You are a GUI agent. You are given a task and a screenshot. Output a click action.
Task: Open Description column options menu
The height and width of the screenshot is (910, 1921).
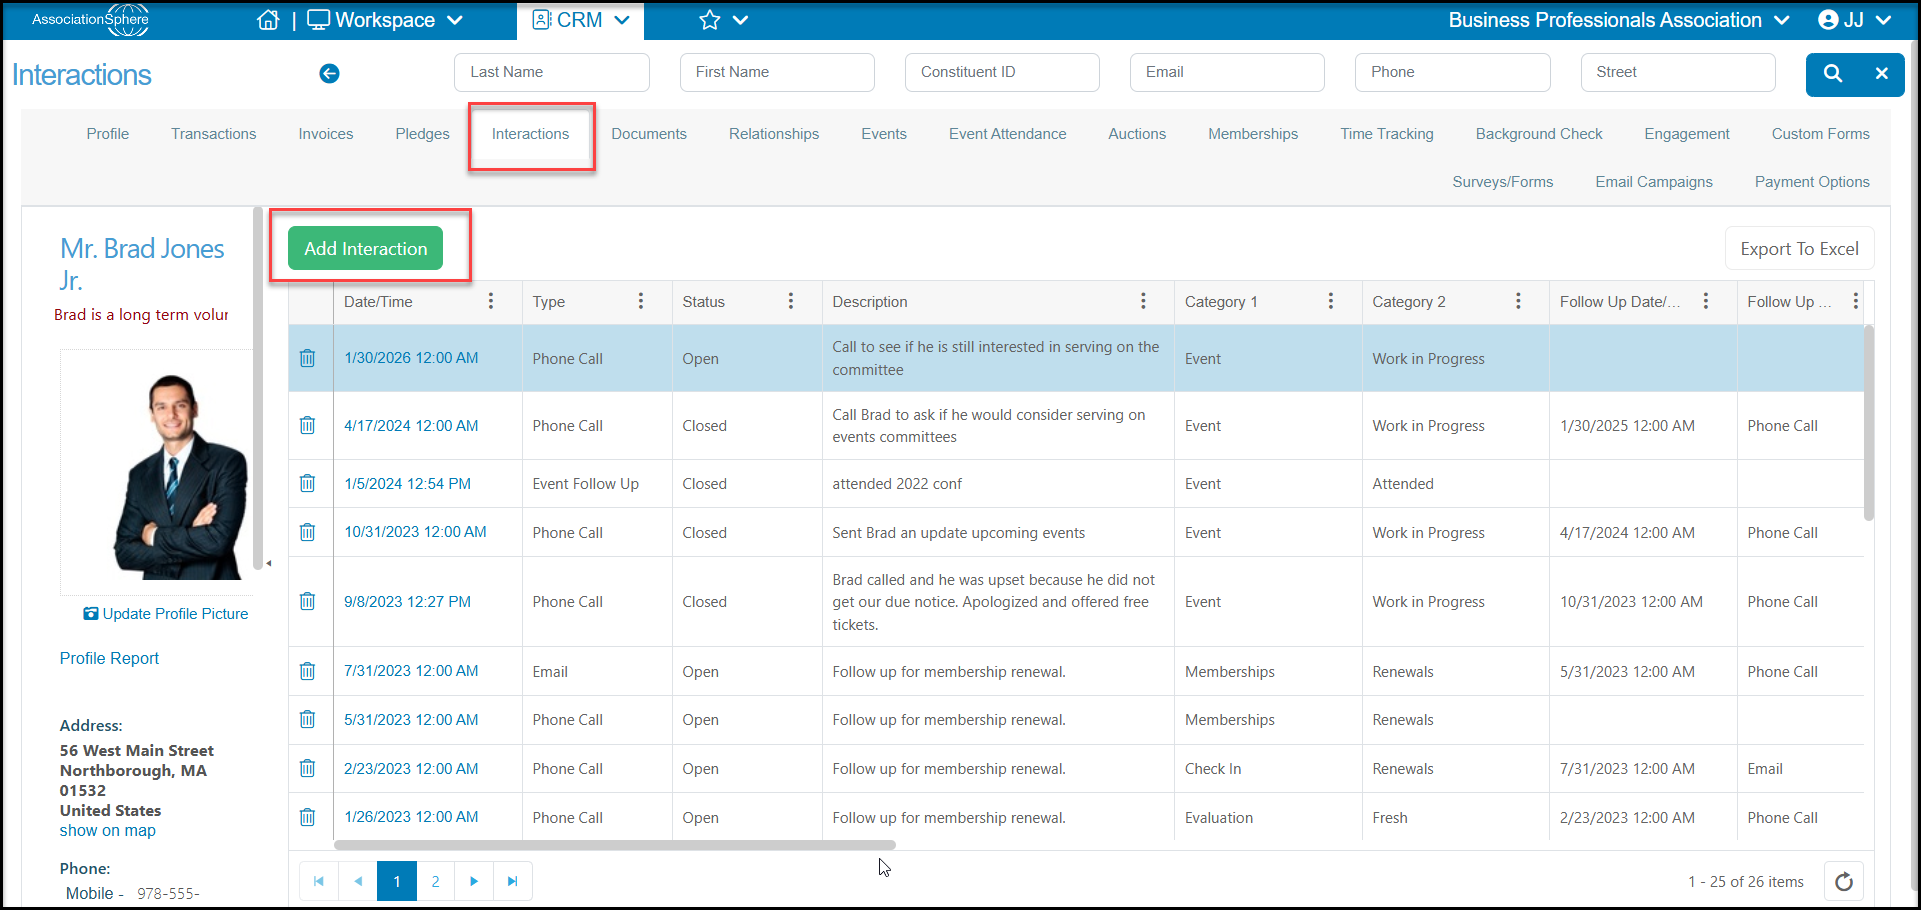(x=1143, y=301)
